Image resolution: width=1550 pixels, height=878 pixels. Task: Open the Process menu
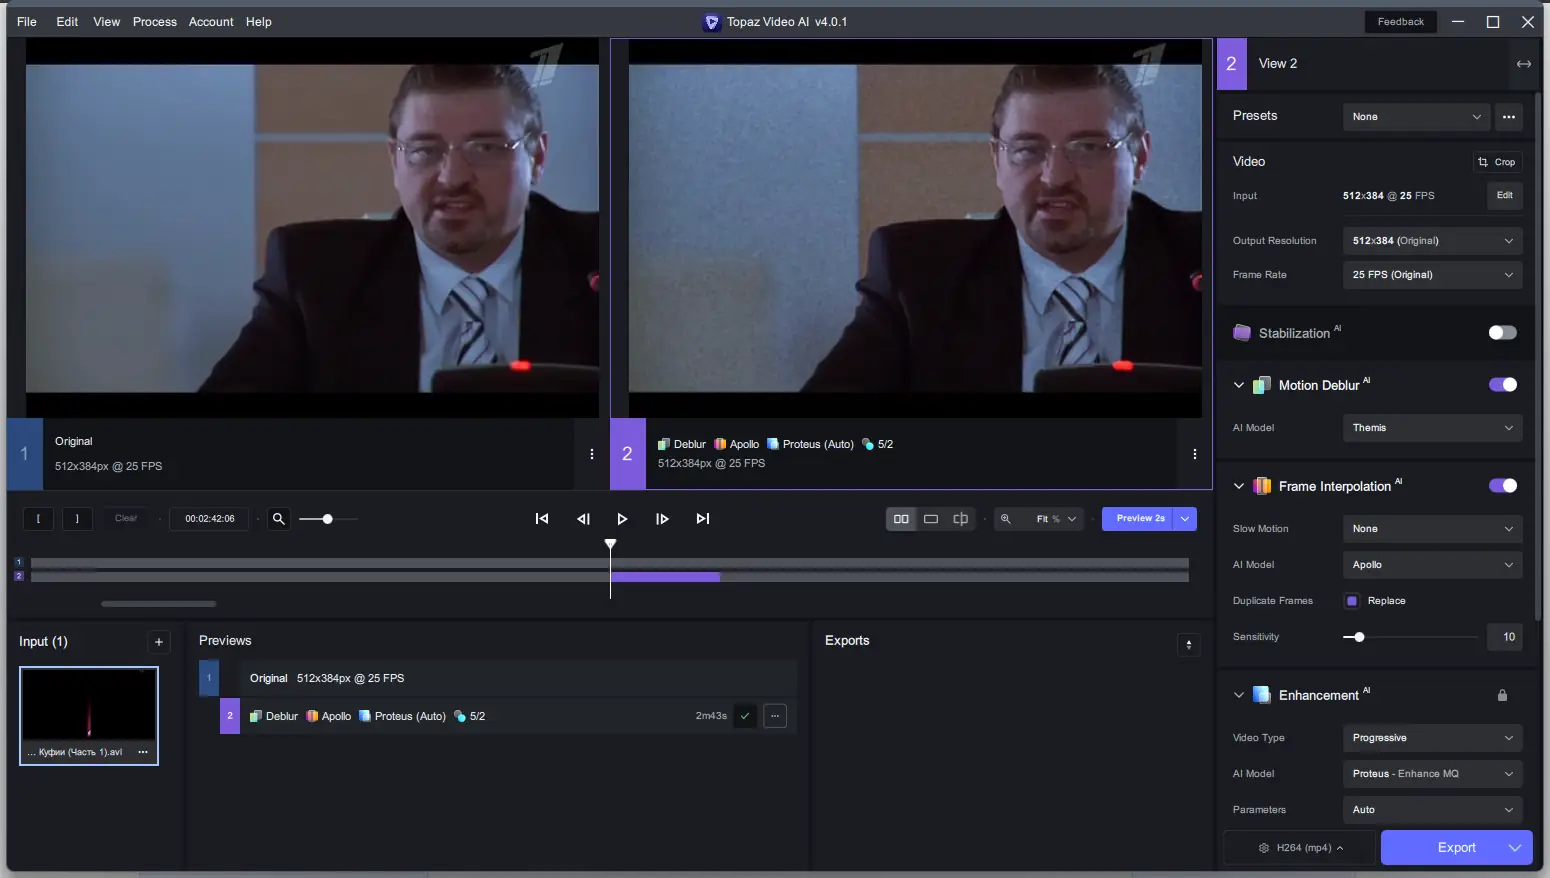tap(155, 21)
